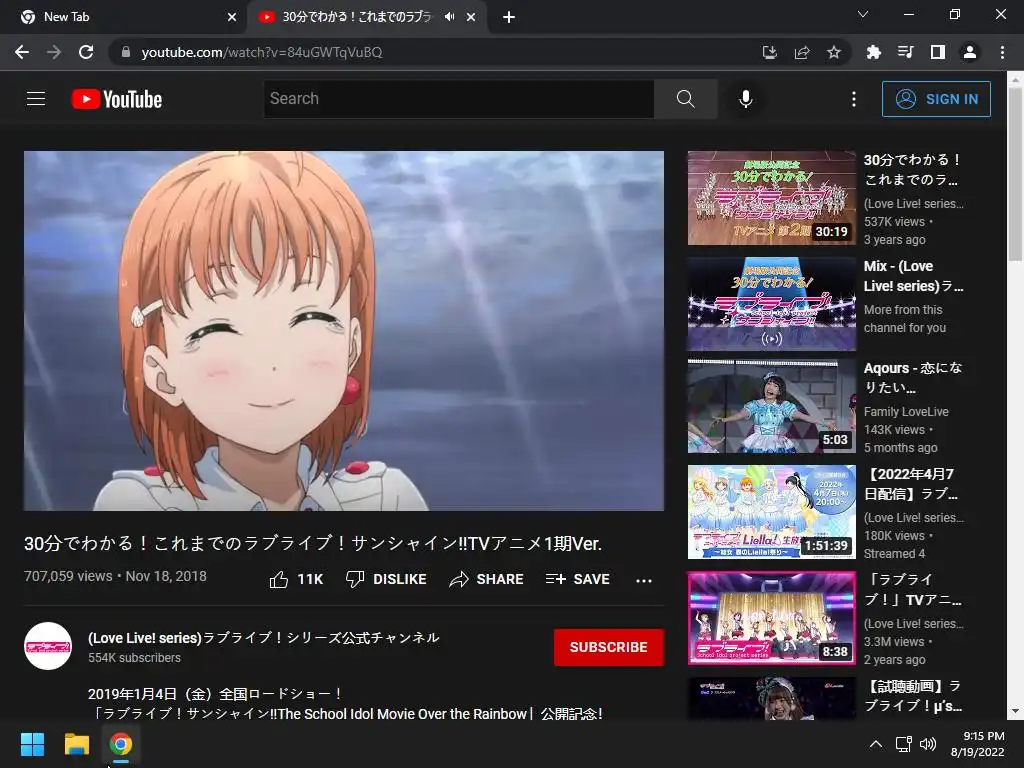Open the 8:38 TV anime thumbnail
The image size is (1024, 768).
[771, 618]
